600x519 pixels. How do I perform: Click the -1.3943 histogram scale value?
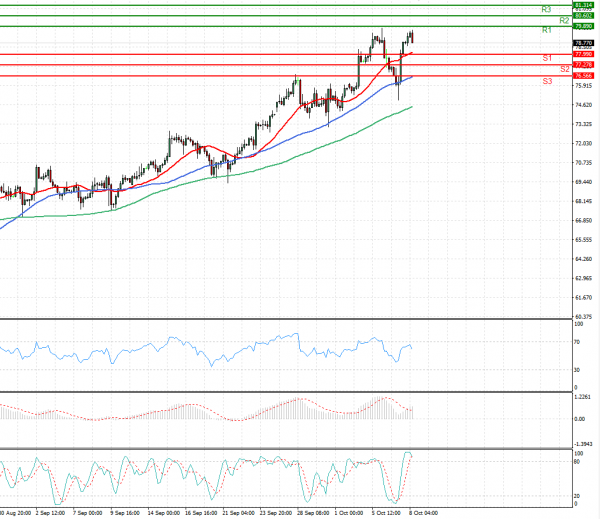point(583,444)
